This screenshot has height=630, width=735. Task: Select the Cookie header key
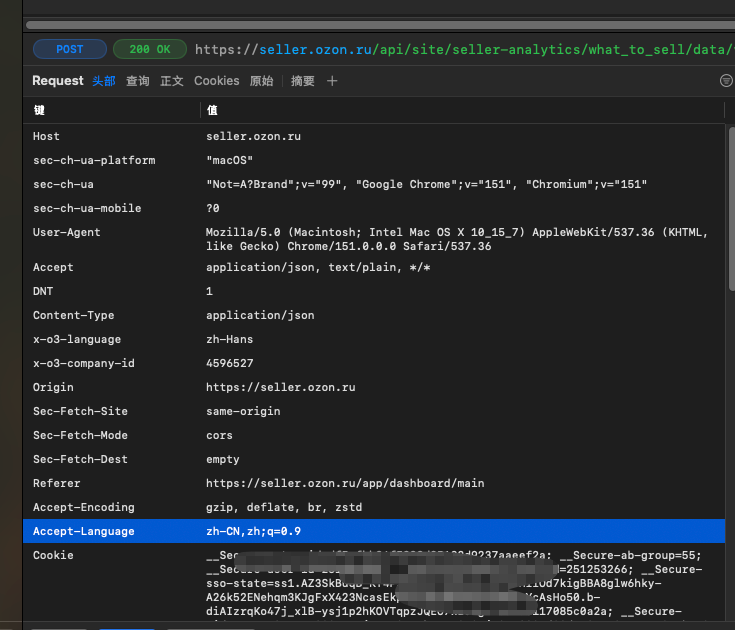[x=53, y=555]
